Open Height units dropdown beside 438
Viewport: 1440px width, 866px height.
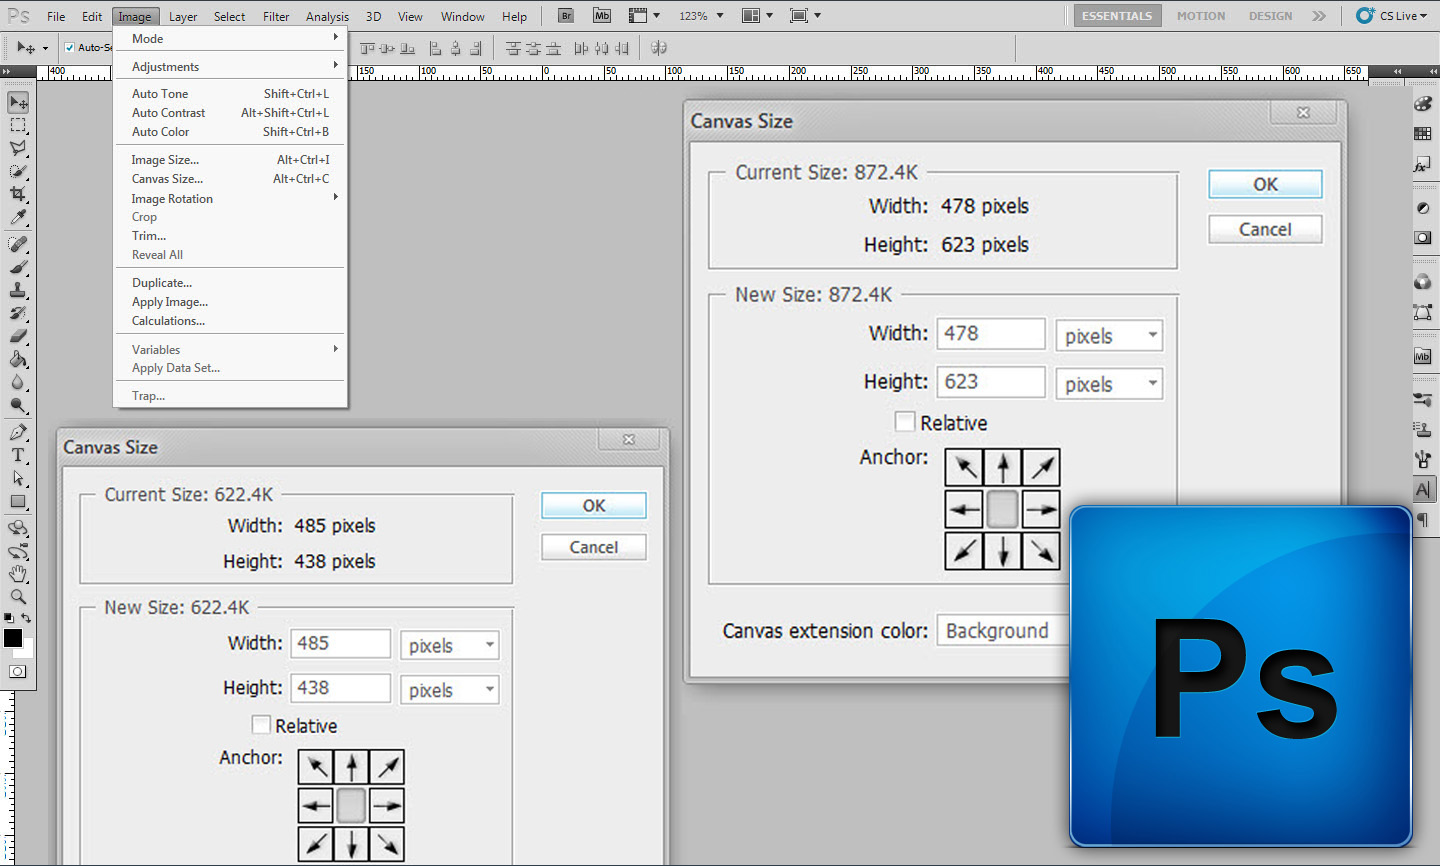point(449,689)
